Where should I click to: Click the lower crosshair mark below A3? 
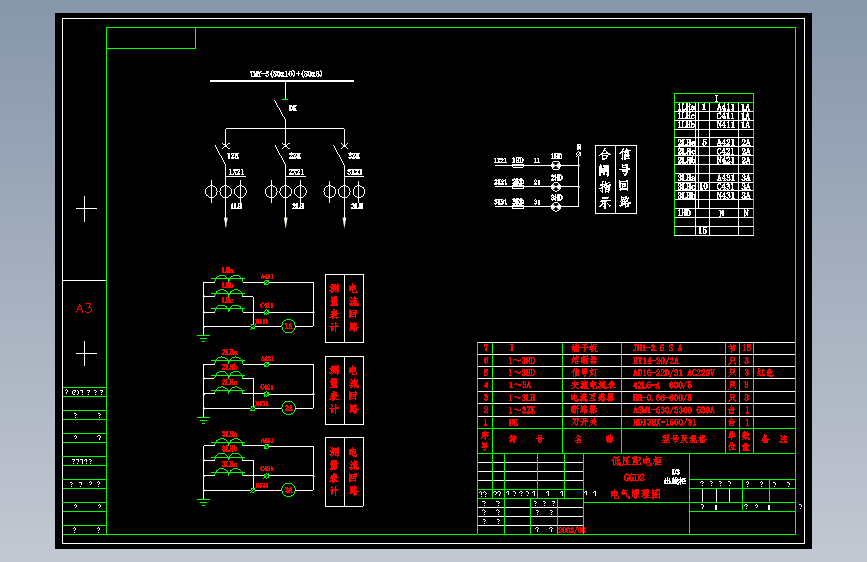[x=86, y=353]
